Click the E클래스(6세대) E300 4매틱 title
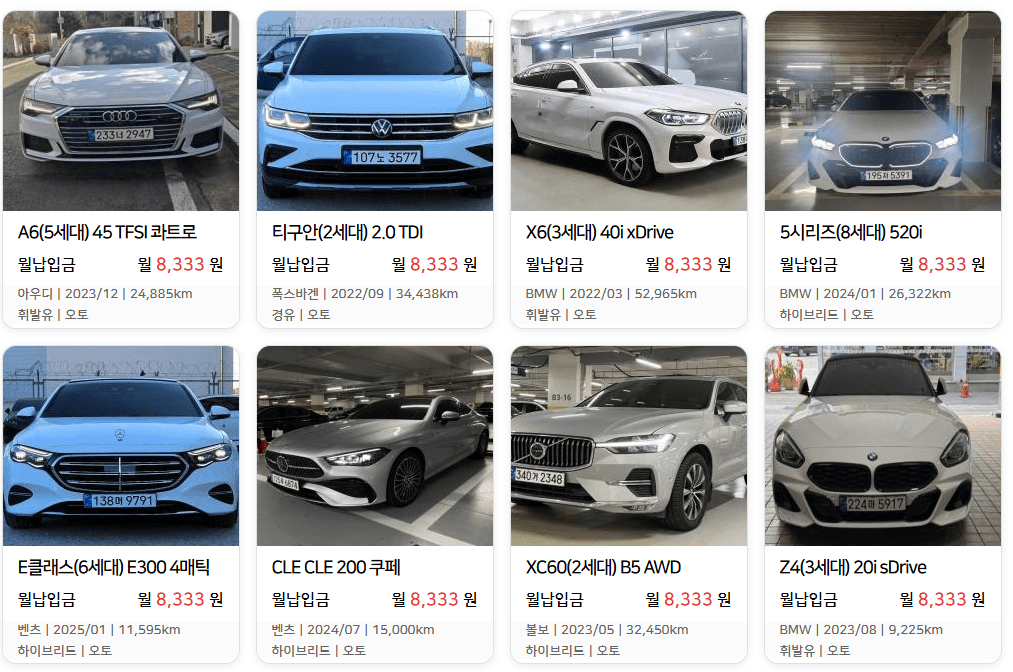The height and width of the screenshot is (672, 1013). click(114, 567)
